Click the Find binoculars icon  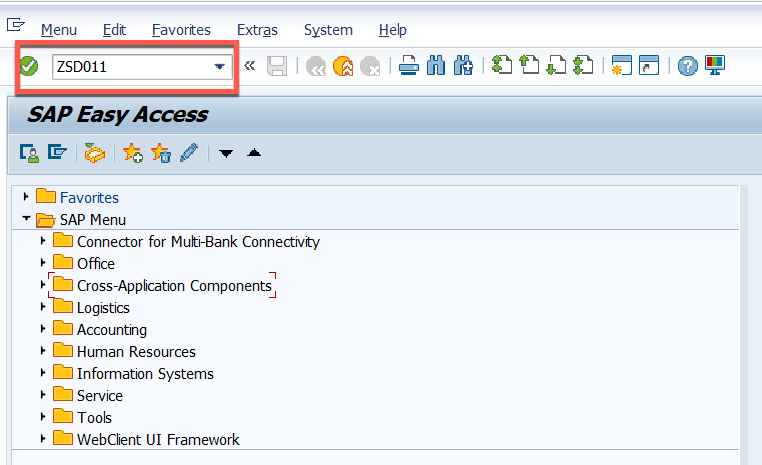pos(436,67)
